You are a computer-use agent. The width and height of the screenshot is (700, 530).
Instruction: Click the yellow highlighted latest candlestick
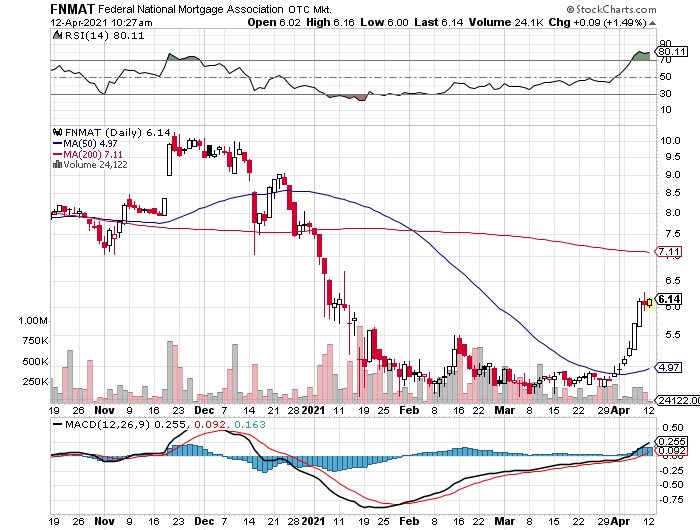click(649, 302)
